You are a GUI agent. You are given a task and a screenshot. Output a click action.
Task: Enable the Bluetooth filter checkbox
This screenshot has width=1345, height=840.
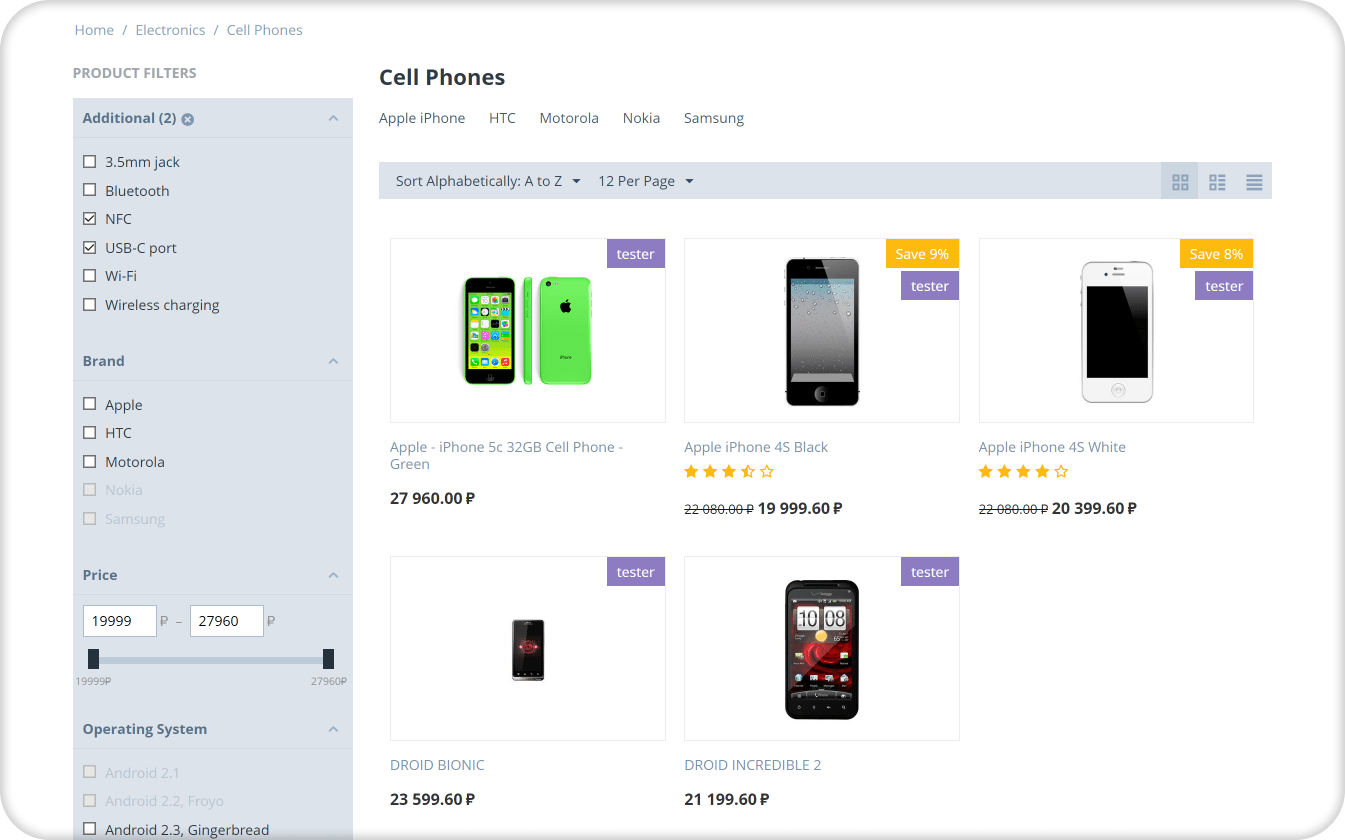[x=90, y=191]
